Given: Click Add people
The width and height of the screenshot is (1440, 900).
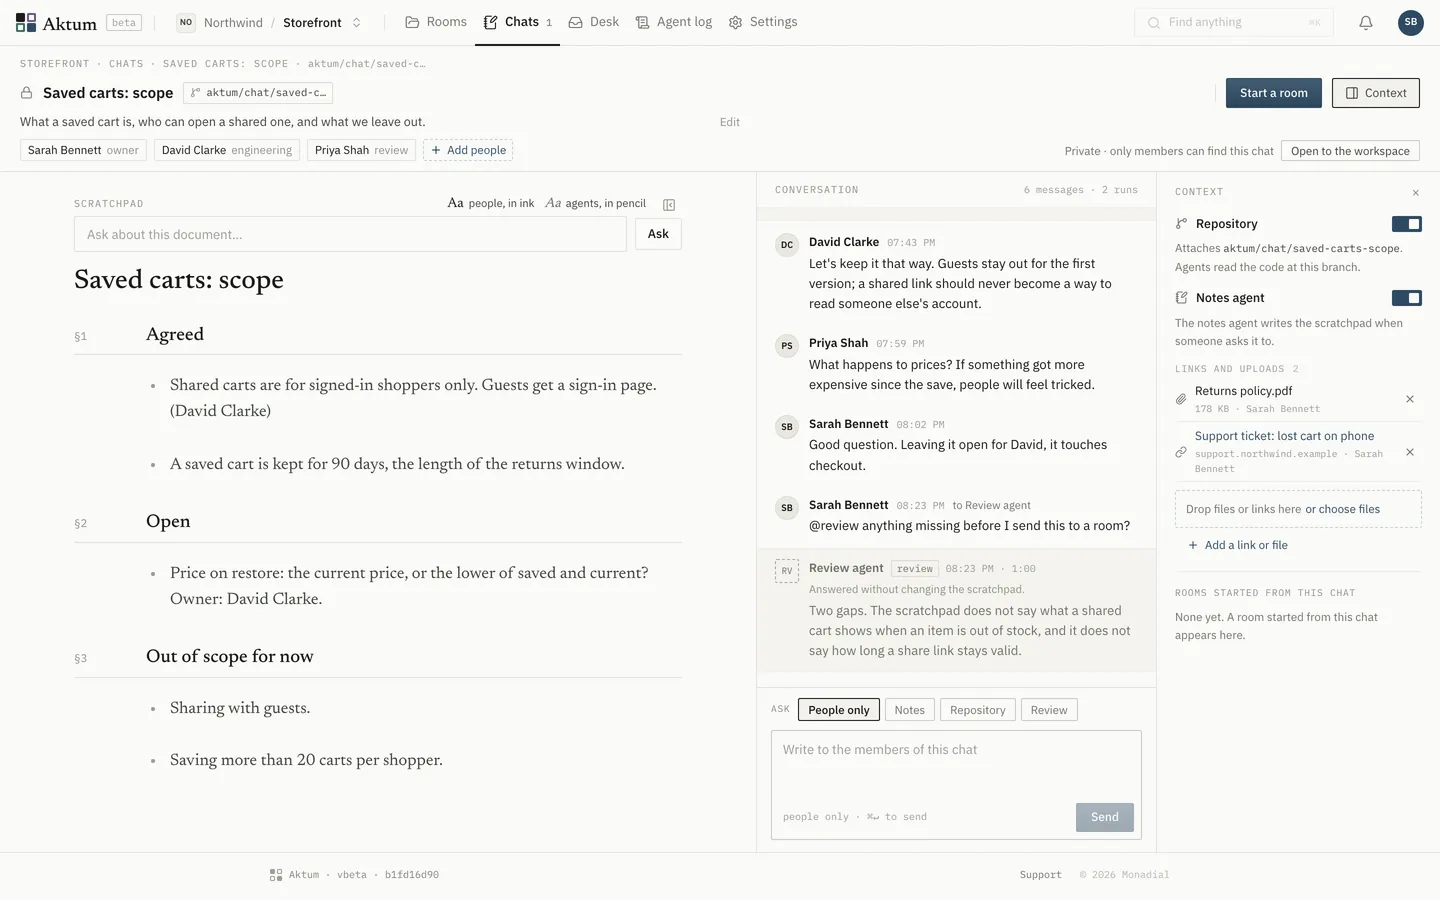Looking at the screenshot, I should tap(468, 150).
